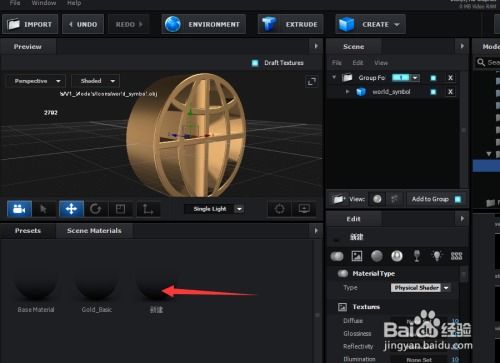Switch to the Scene Materials tab
The height and width of the screenshot is (363, 500).
click(x=94, y=231)
